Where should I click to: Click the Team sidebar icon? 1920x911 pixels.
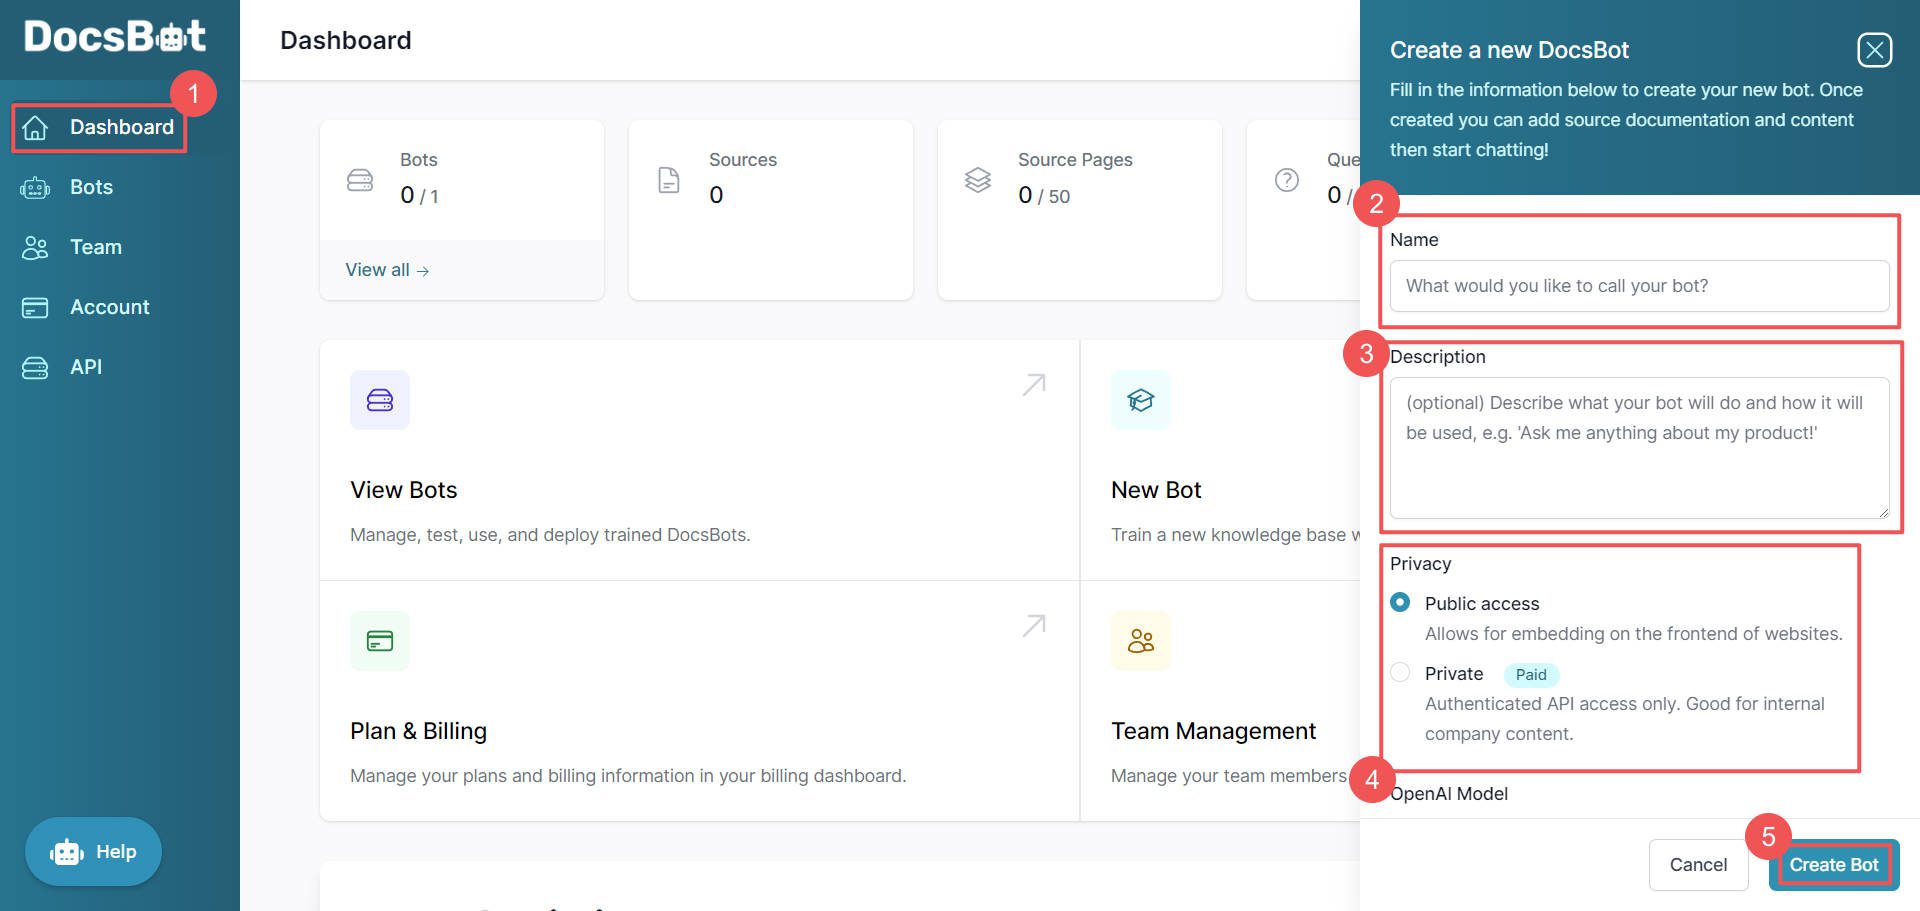pyautogui.click(x=35, y=247)
